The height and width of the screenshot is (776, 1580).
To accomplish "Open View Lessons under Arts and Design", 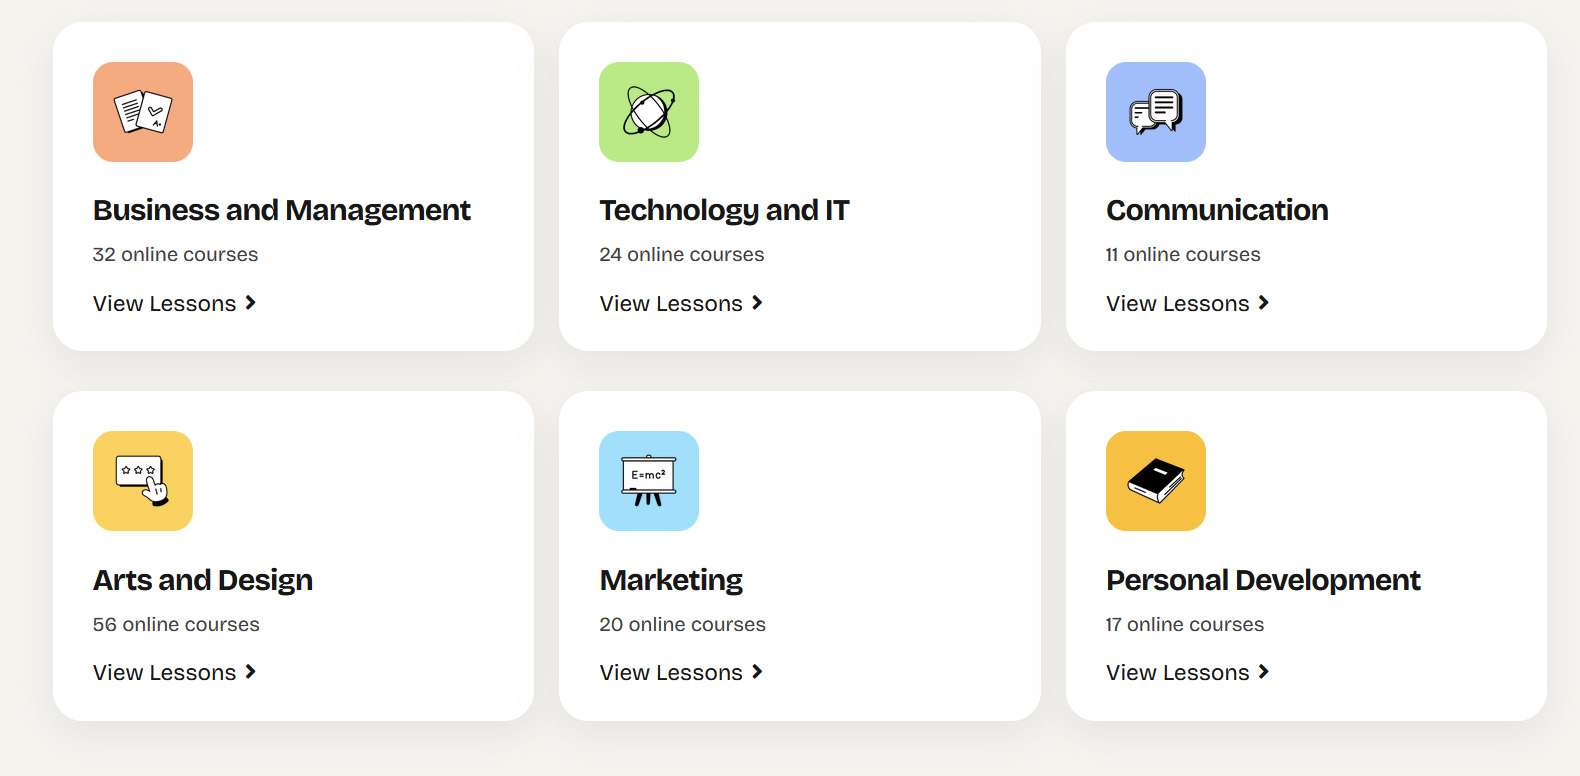I will [175, 673].
